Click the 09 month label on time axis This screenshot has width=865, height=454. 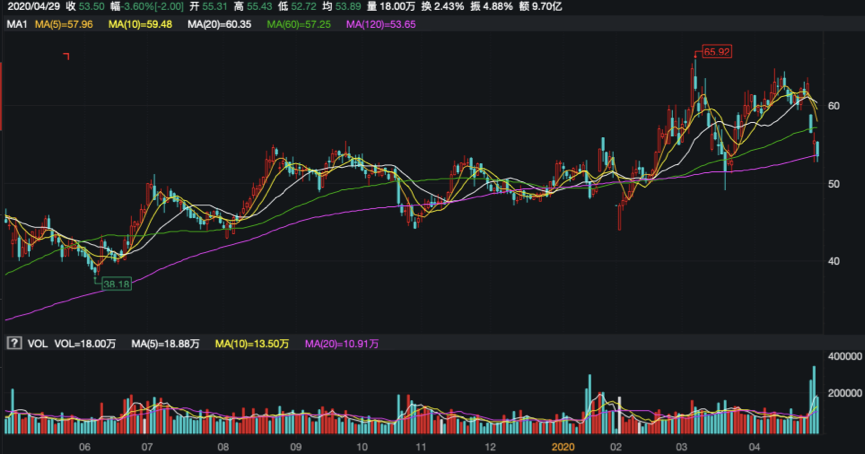[296, 446]
